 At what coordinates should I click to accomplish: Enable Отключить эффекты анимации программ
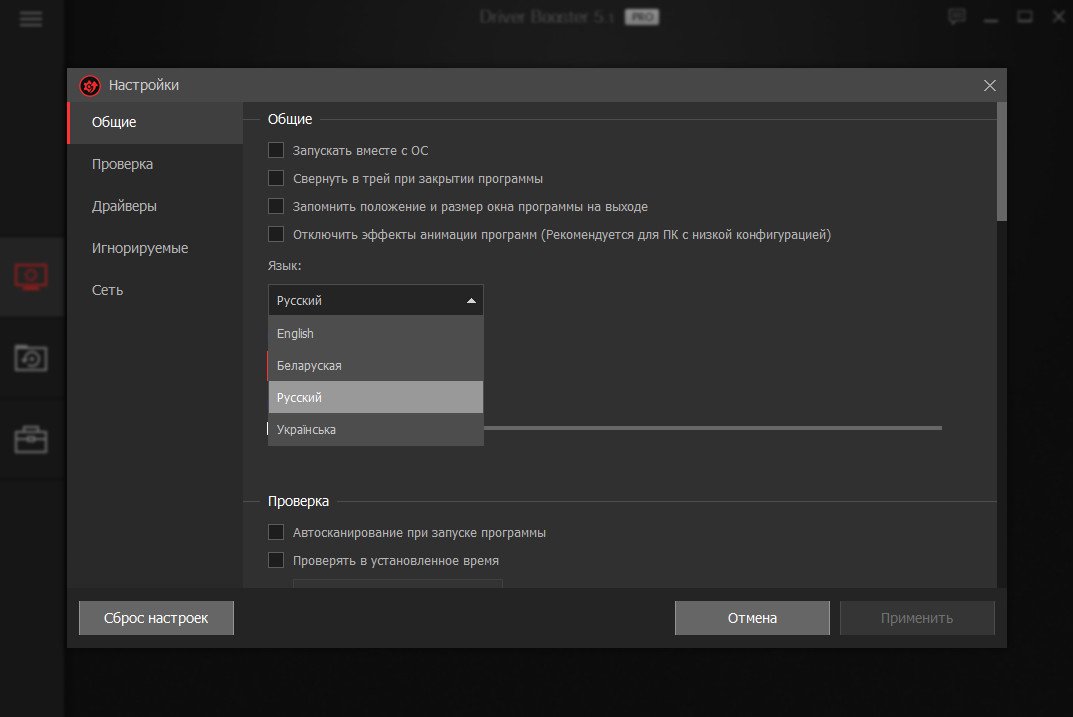point(277,235)
